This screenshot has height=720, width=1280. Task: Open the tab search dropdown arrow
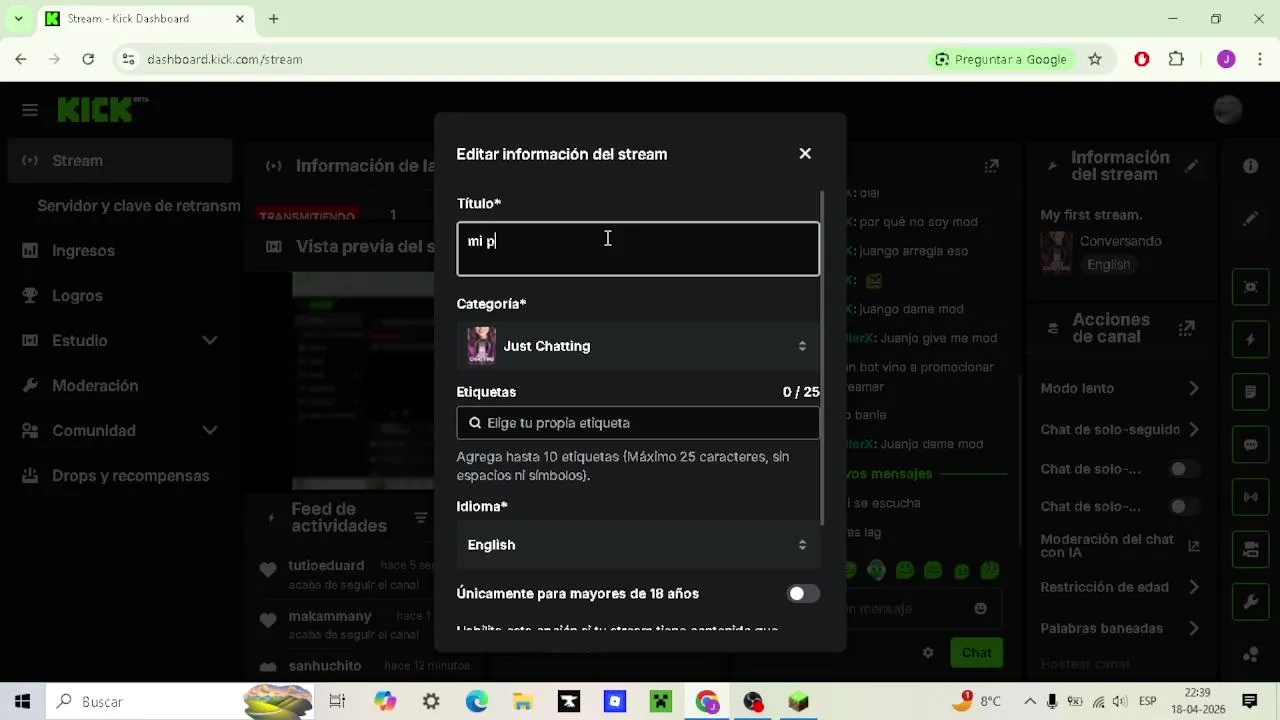tap(18, 19)
